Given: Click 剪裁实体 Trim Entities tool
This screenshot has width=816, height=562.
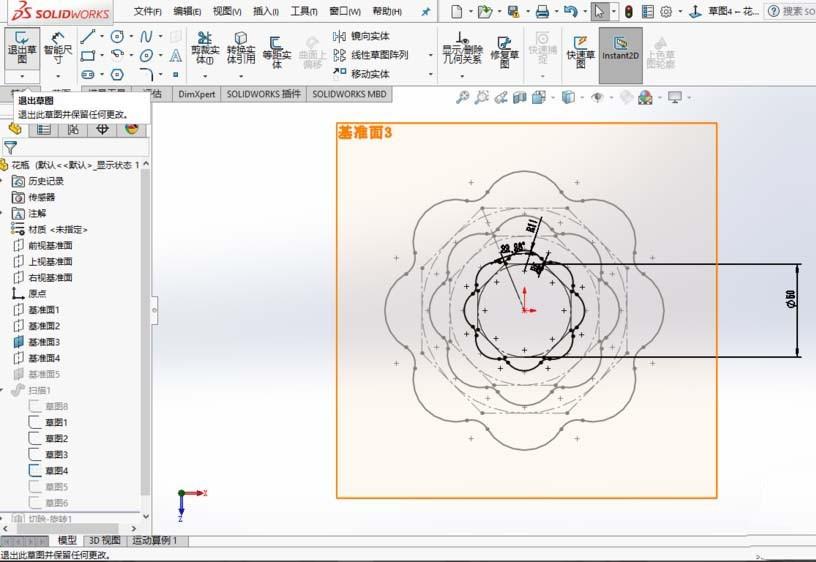Looking at the screenshot, I should click(205, 47).
